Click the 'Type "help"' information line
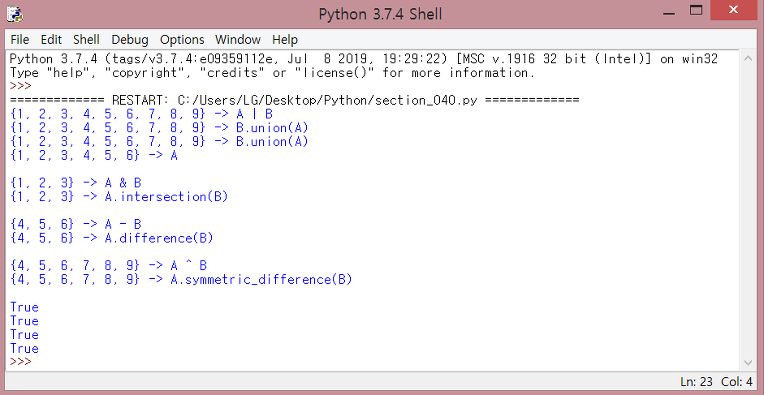The height and width of the screenshot is (395, 764). pyautogui.click(x=272, y=73)
